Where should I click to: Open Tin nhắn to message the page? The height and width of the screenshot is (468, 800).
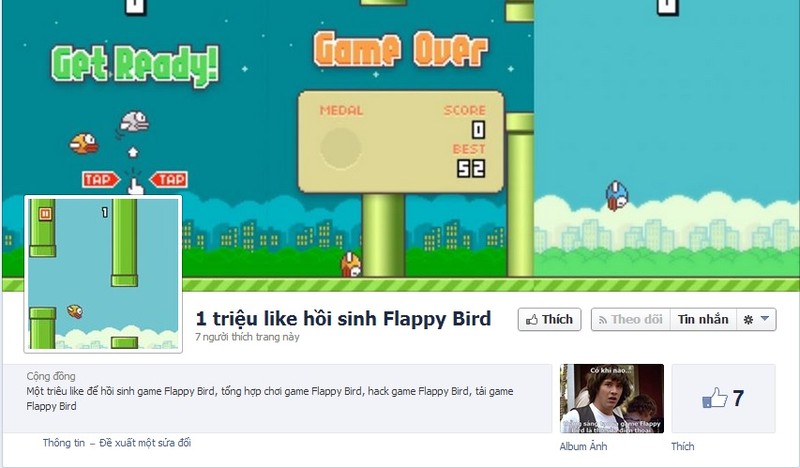[703, 319]
